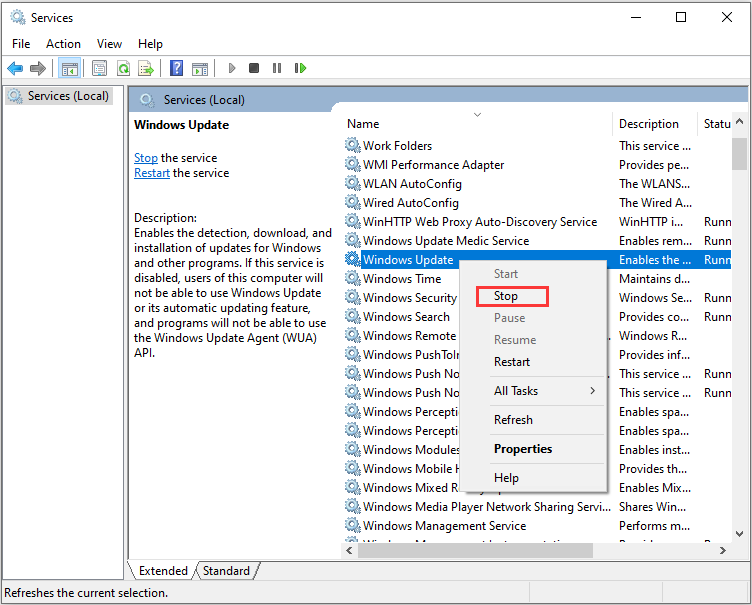Open the File menu
The height and width of the screenshot is (605, 752).
pyautogui.click(x=21, y=44)
